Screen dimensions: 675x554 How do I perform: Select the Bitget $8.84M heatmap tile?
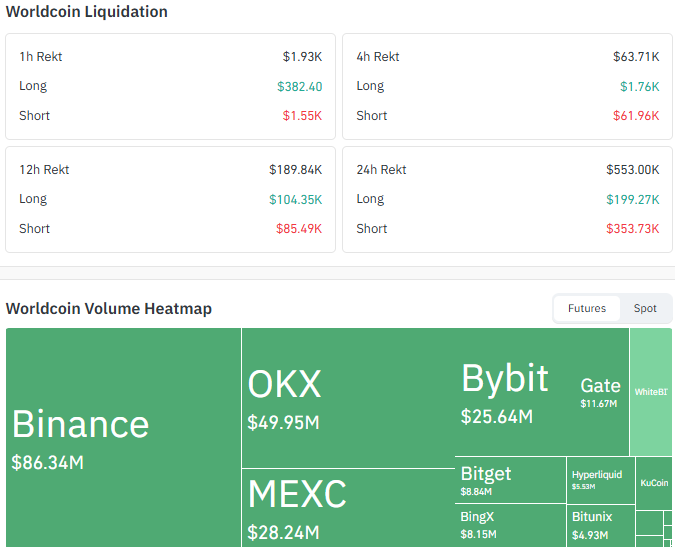point(511,480)
